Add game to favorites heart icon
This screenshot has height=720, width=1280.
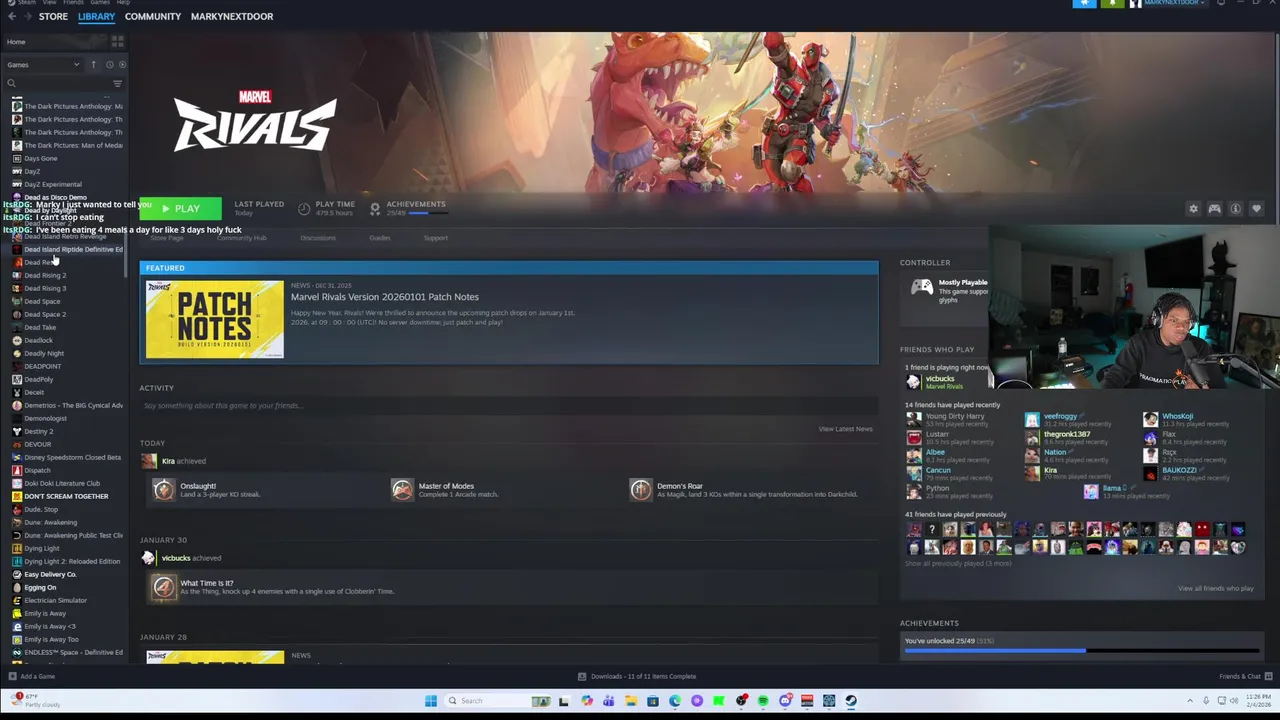coord(1256,209)
